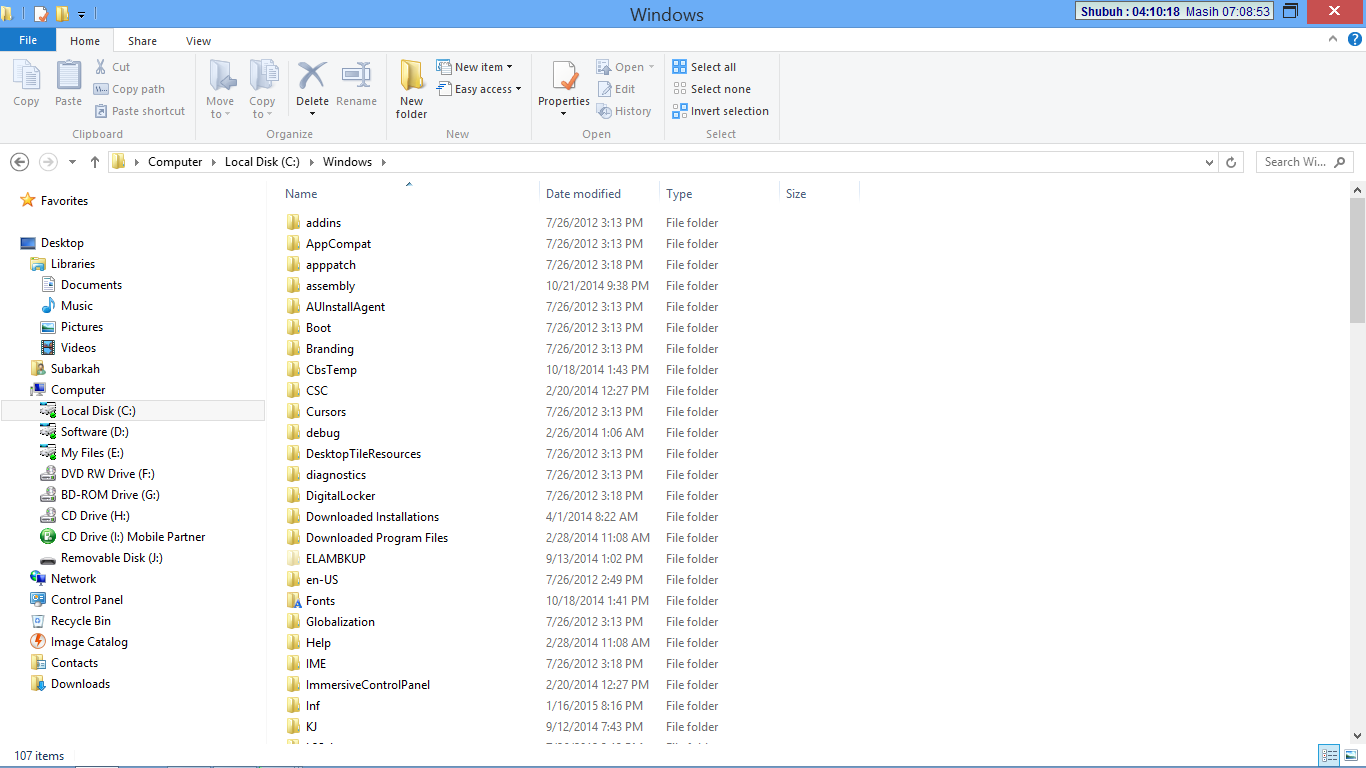Select the Fonts folder icon
Viewport: 1366px width, 768px height.
click(293, 601)
